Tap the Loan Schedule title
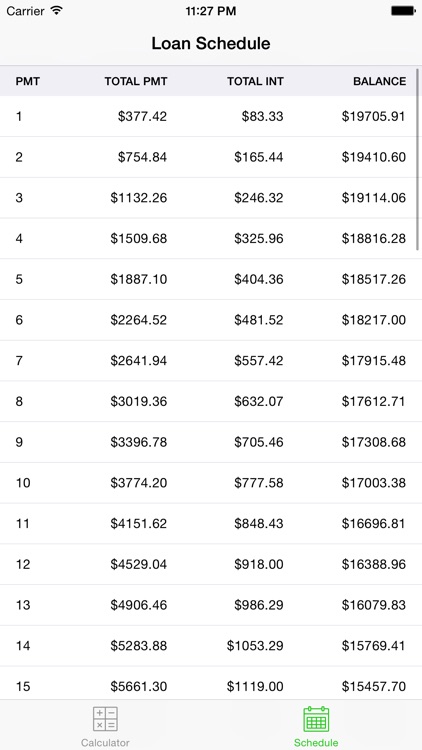The width and height of the screenshot is (422, 750). pyautogui.click(x=211, y=44)
